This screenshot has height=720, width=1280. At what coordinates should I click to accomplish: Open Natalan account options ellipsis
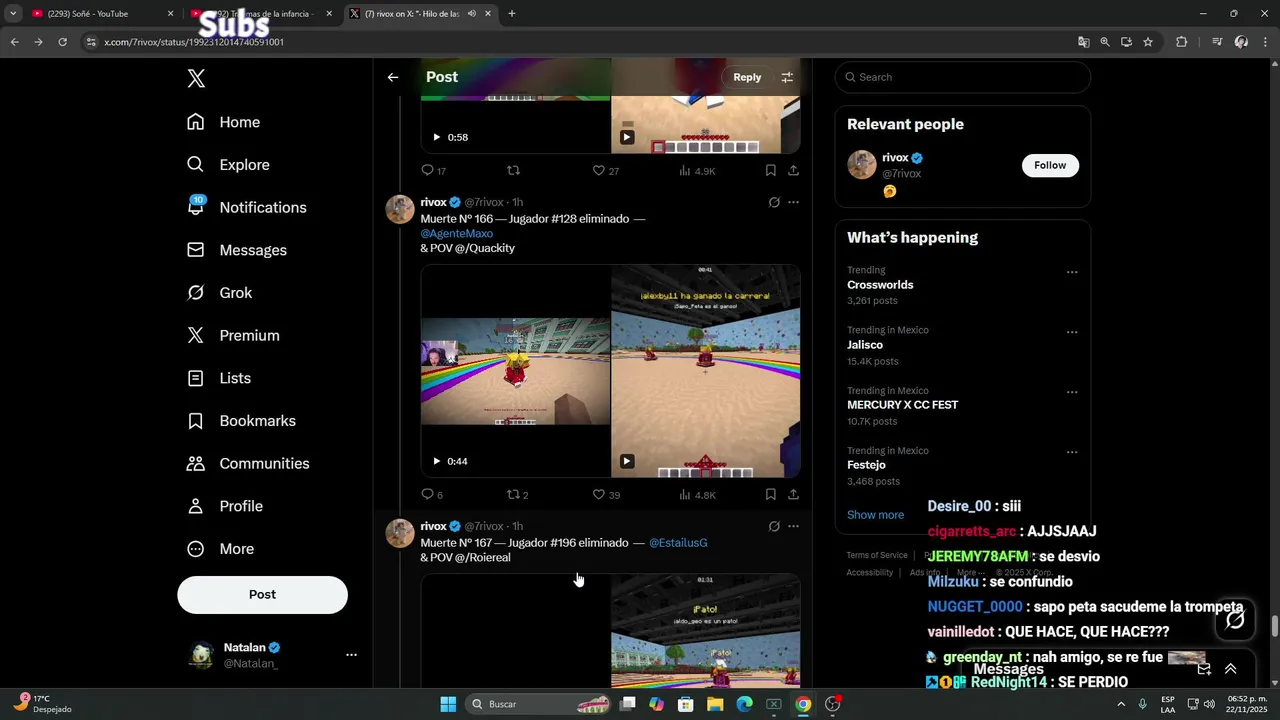click(x=351, y=655)
